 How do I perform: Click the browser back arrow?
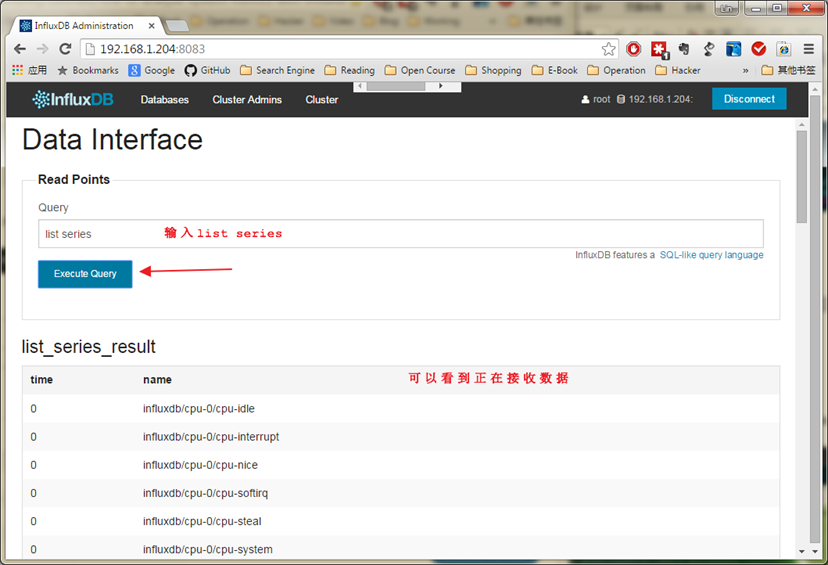tap(20, 48)
